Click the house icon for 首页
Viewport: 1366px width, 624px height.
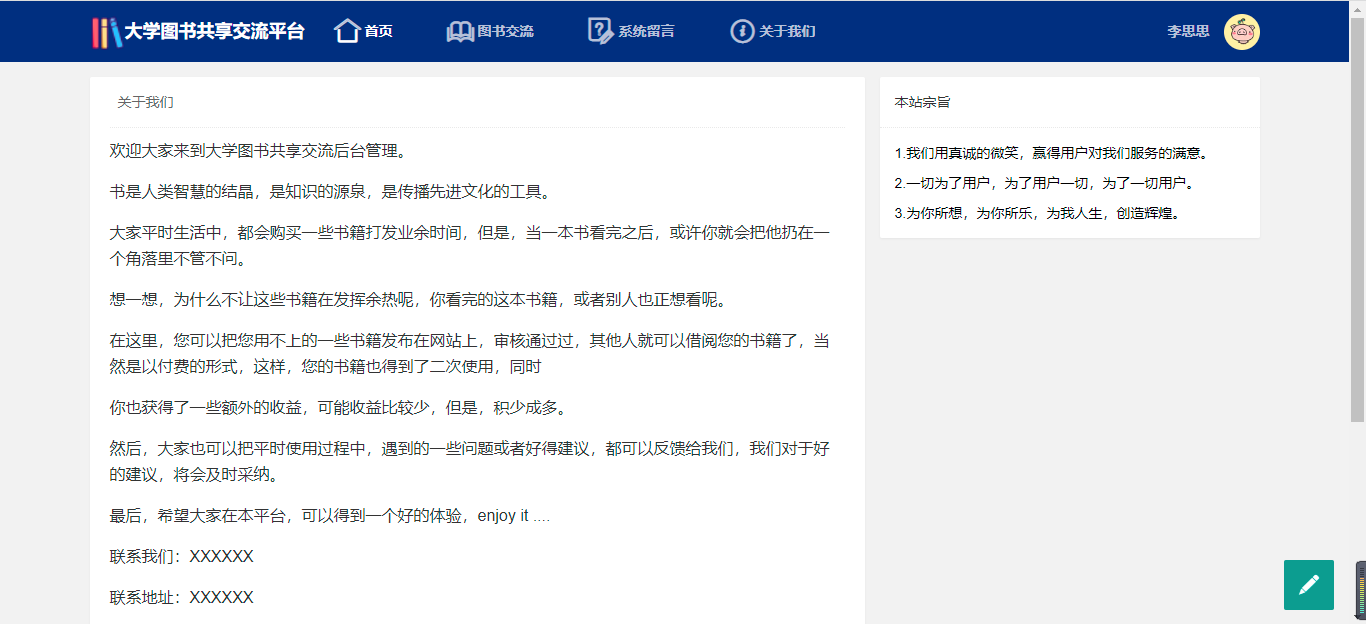[347, 31]
